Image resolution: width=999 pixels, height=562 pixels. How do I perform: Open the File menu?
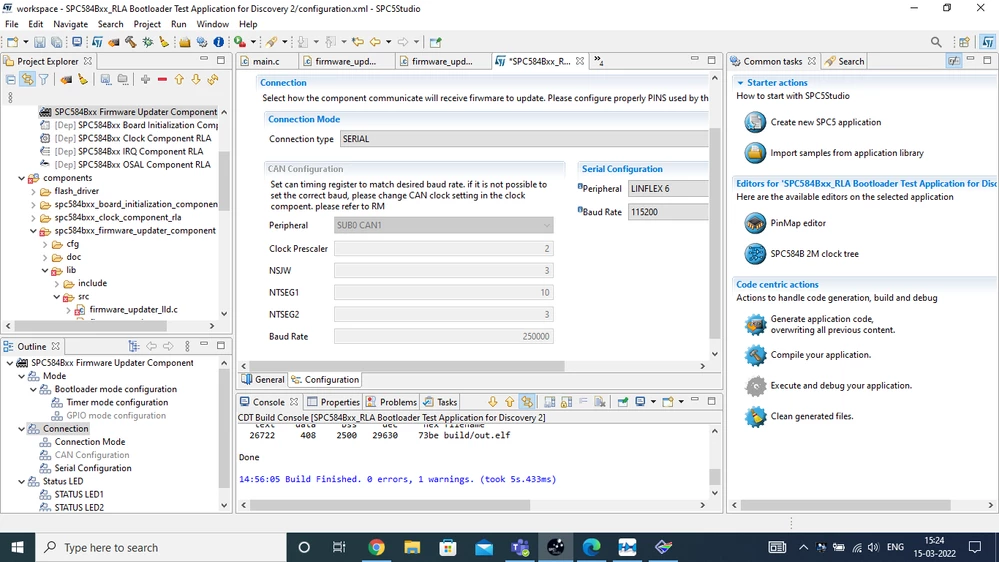[11, 24]
